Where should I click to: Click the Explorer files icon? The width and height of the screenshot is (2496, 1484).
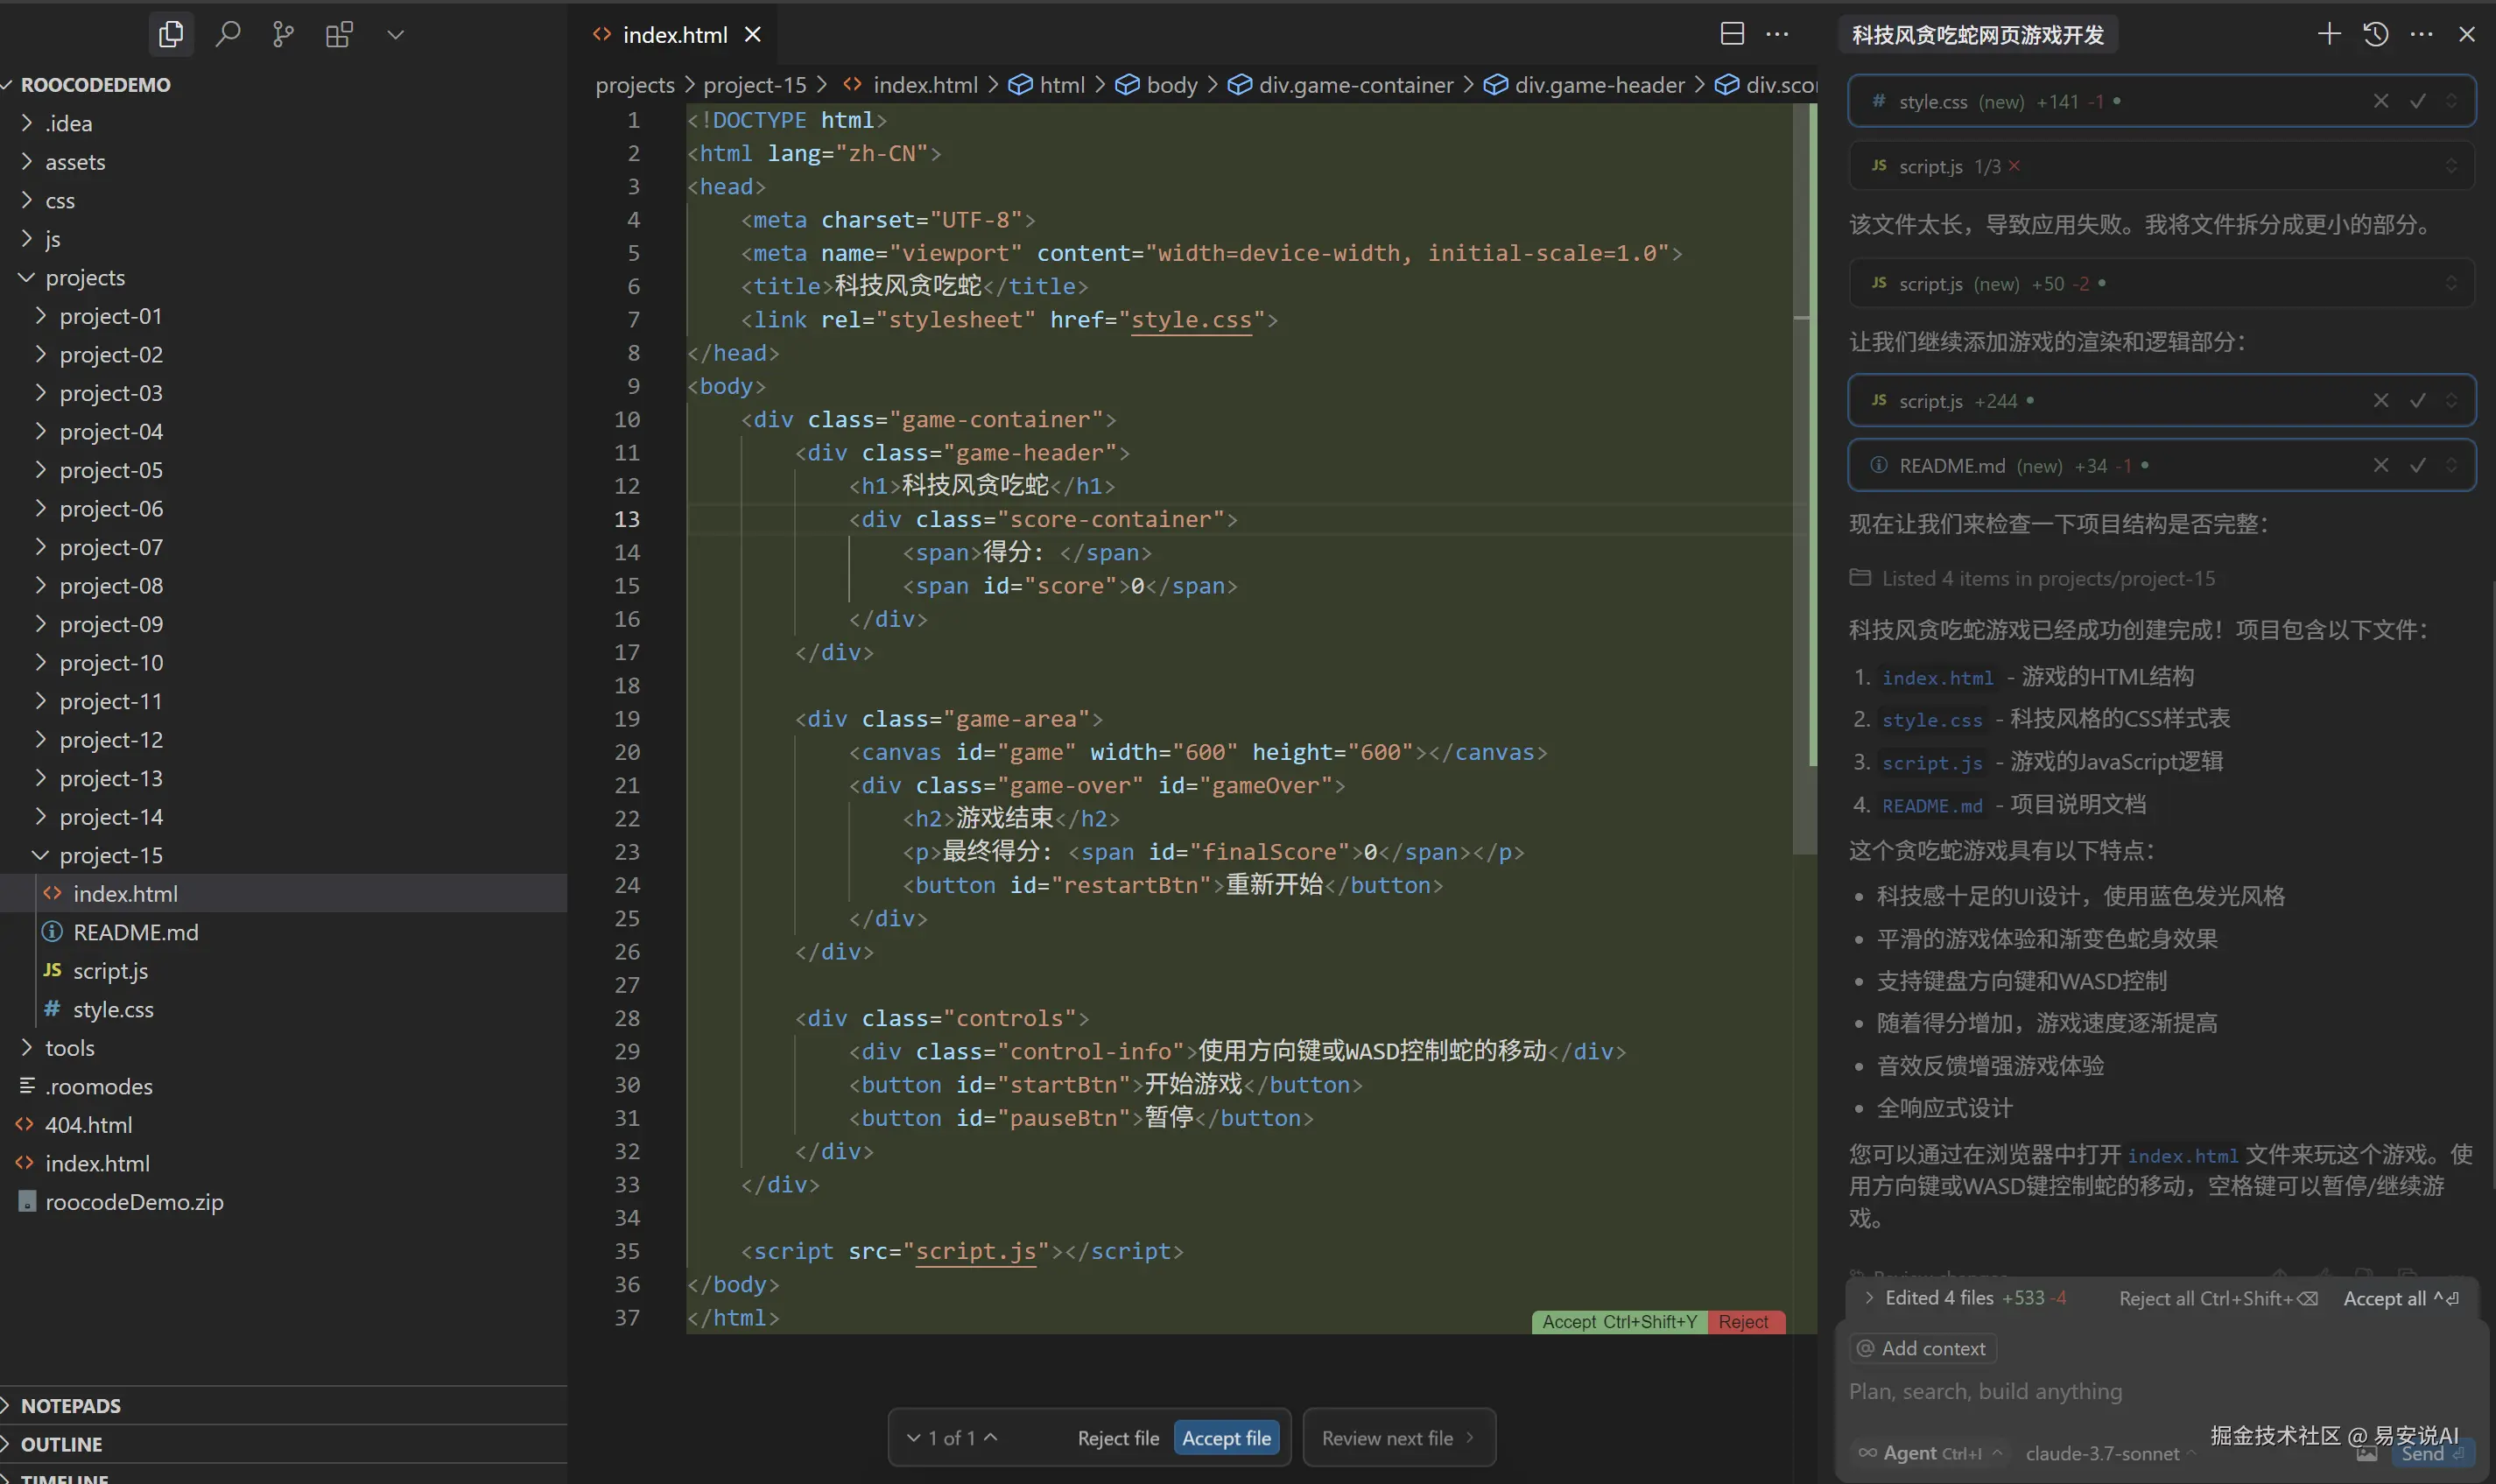tap(171, 35)
